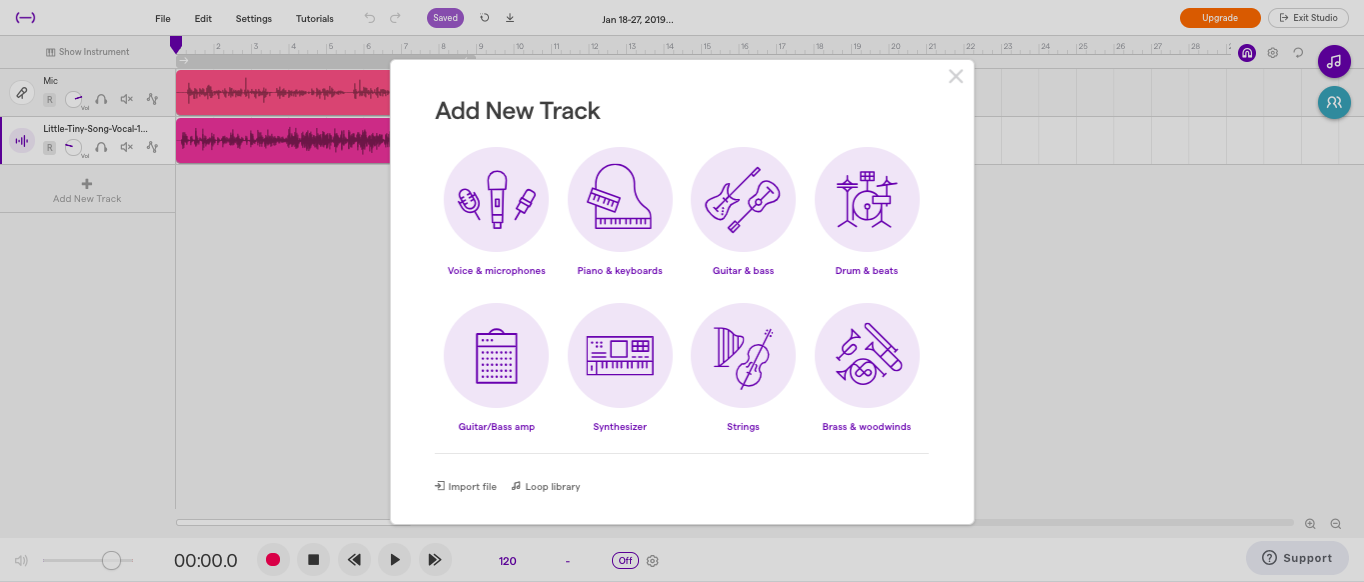Choose the Piano & keyboards icon
Viewport: 1364px width, 582px height.
[620, 199]
